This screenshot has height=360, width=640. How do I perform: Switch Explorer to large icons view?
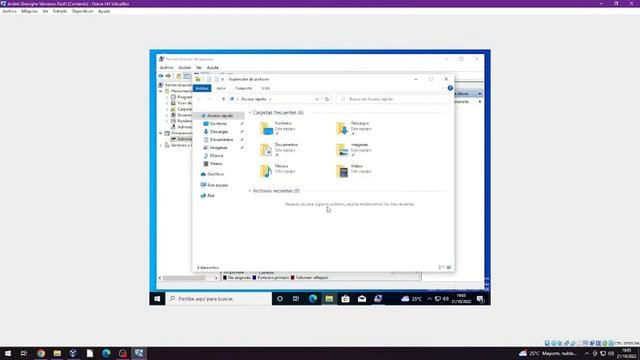449,267
